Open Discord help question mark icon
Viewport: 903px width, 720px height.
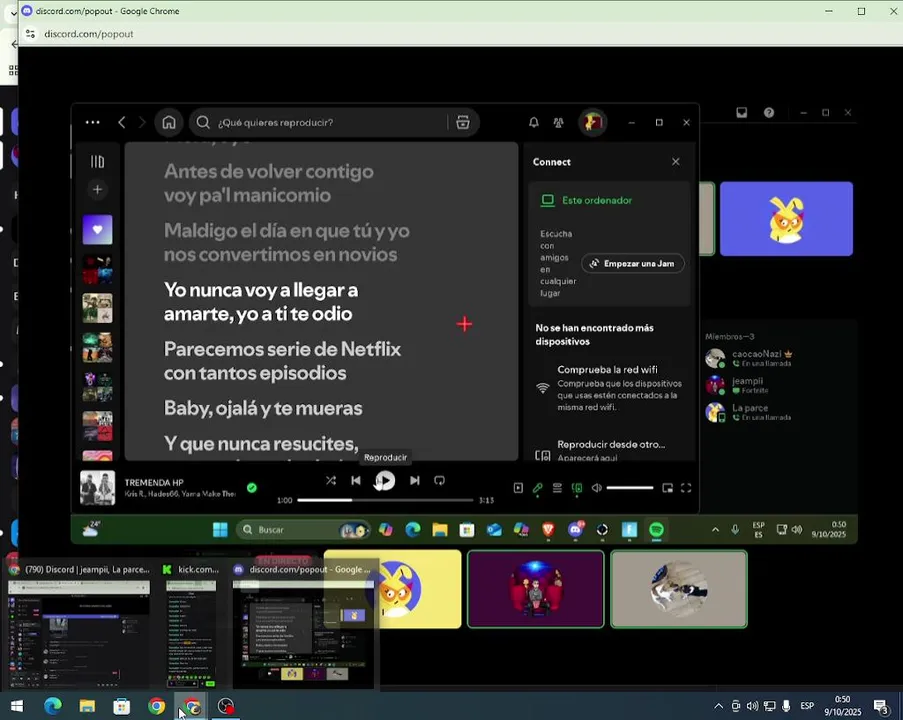pyautogui.click(x=769, y=112)
